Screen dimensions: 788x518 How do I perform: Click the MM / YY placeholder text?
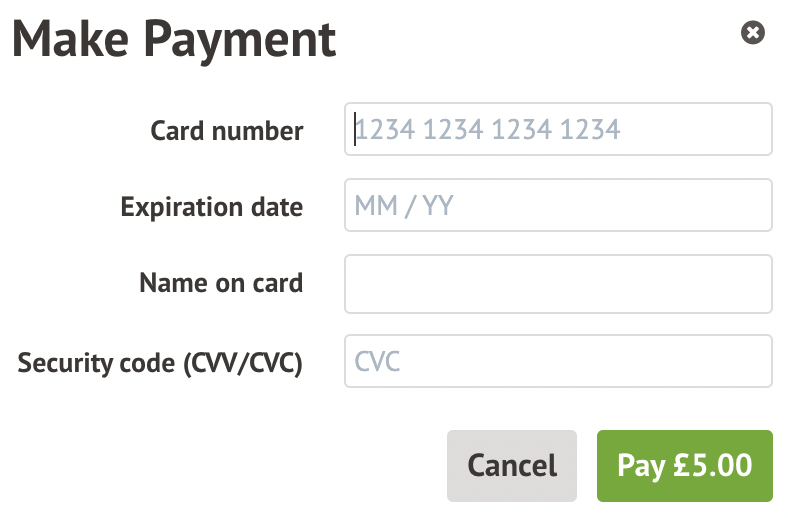(x=405, y=206)
